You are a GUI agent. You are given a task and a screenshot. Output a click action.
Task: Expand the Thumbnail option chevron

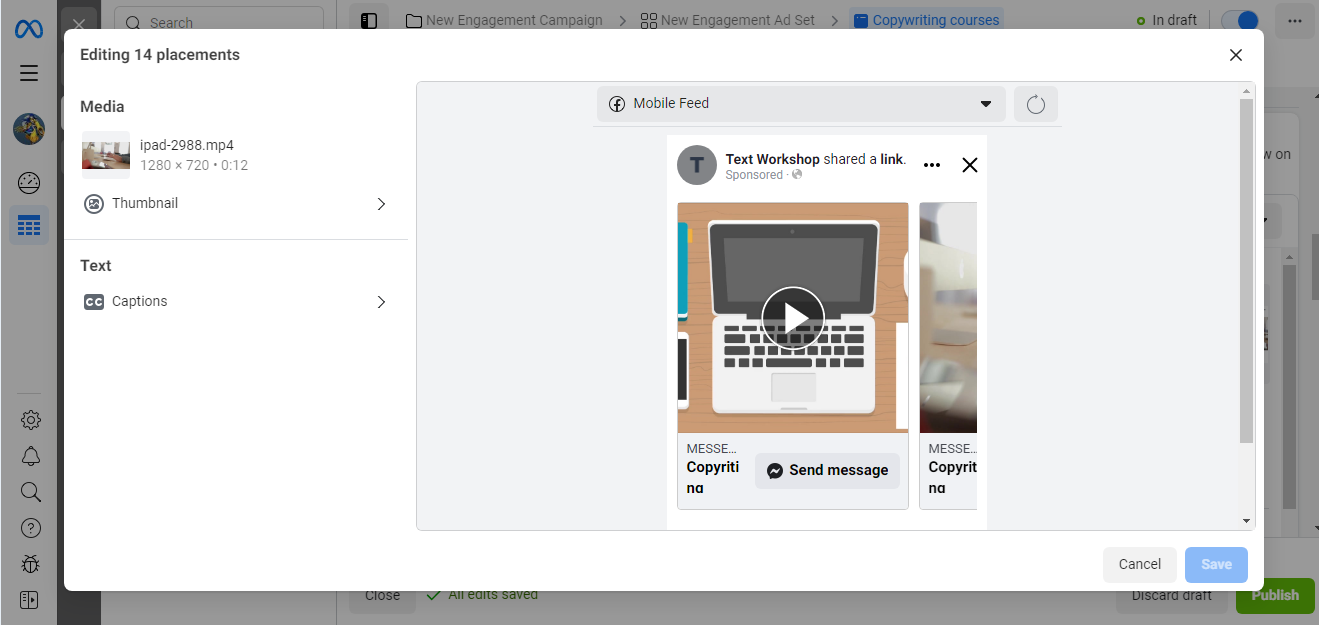pos(381,204)
